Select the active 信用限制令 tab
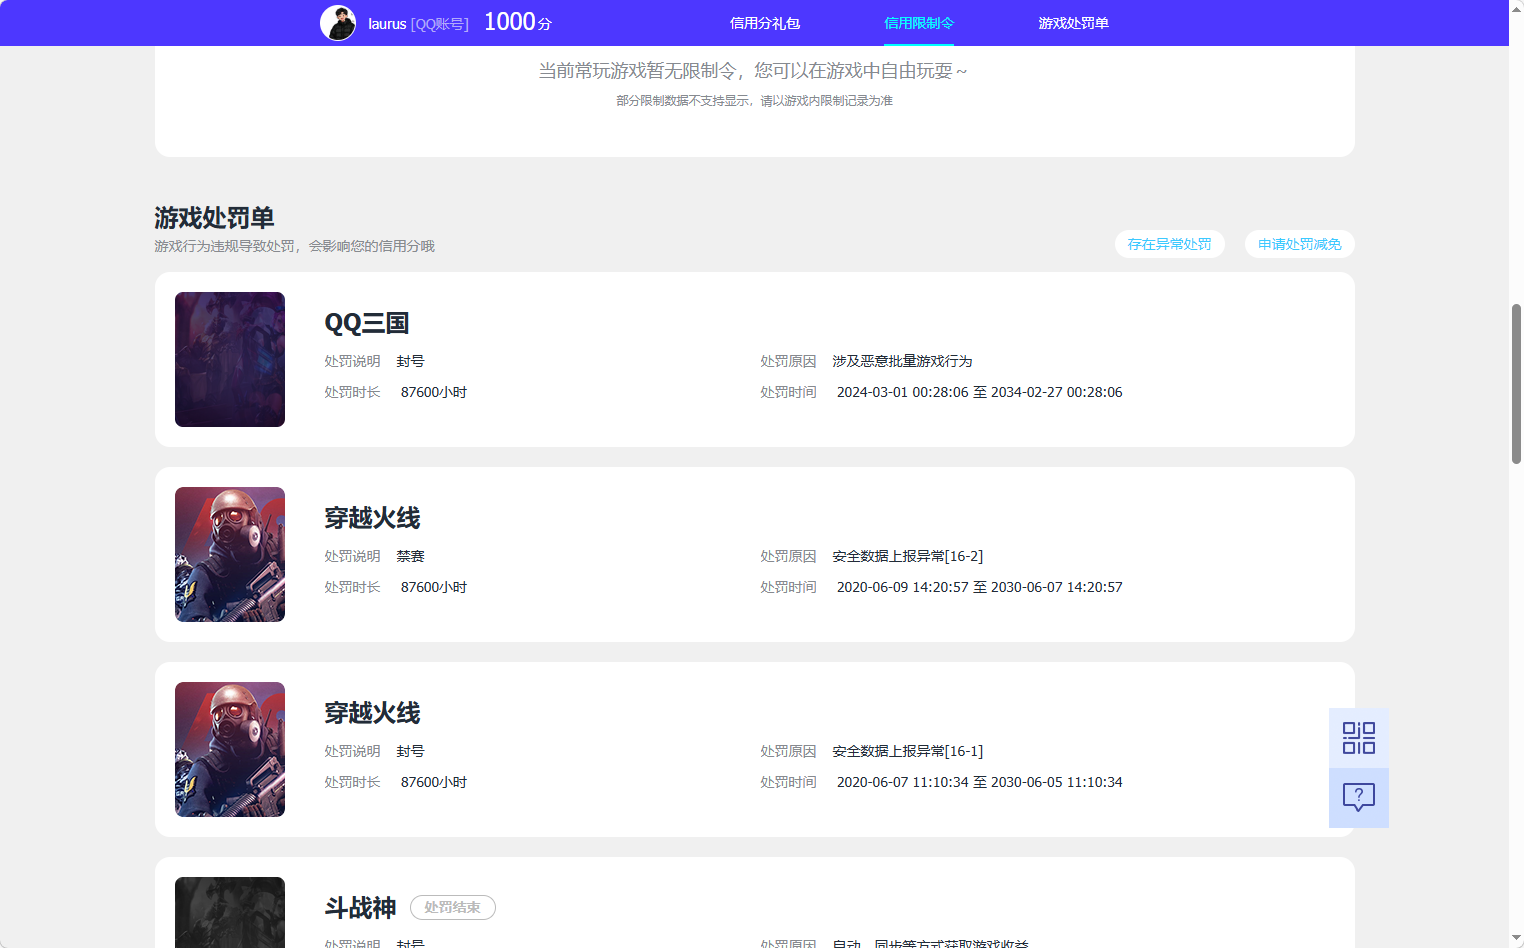The width and height of the screenshot is (1524, 948). pos(918,22)
